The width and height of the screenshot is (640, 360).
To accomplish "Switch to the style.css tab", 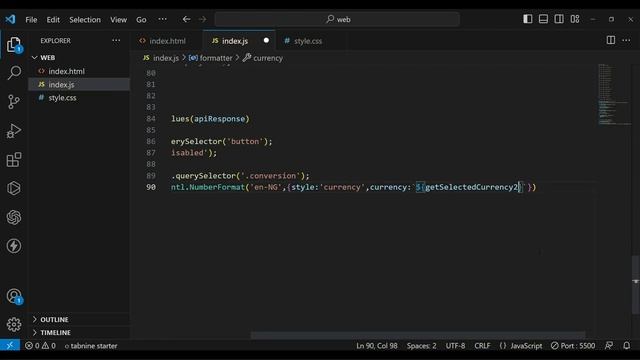I will (x=308, y=41).
